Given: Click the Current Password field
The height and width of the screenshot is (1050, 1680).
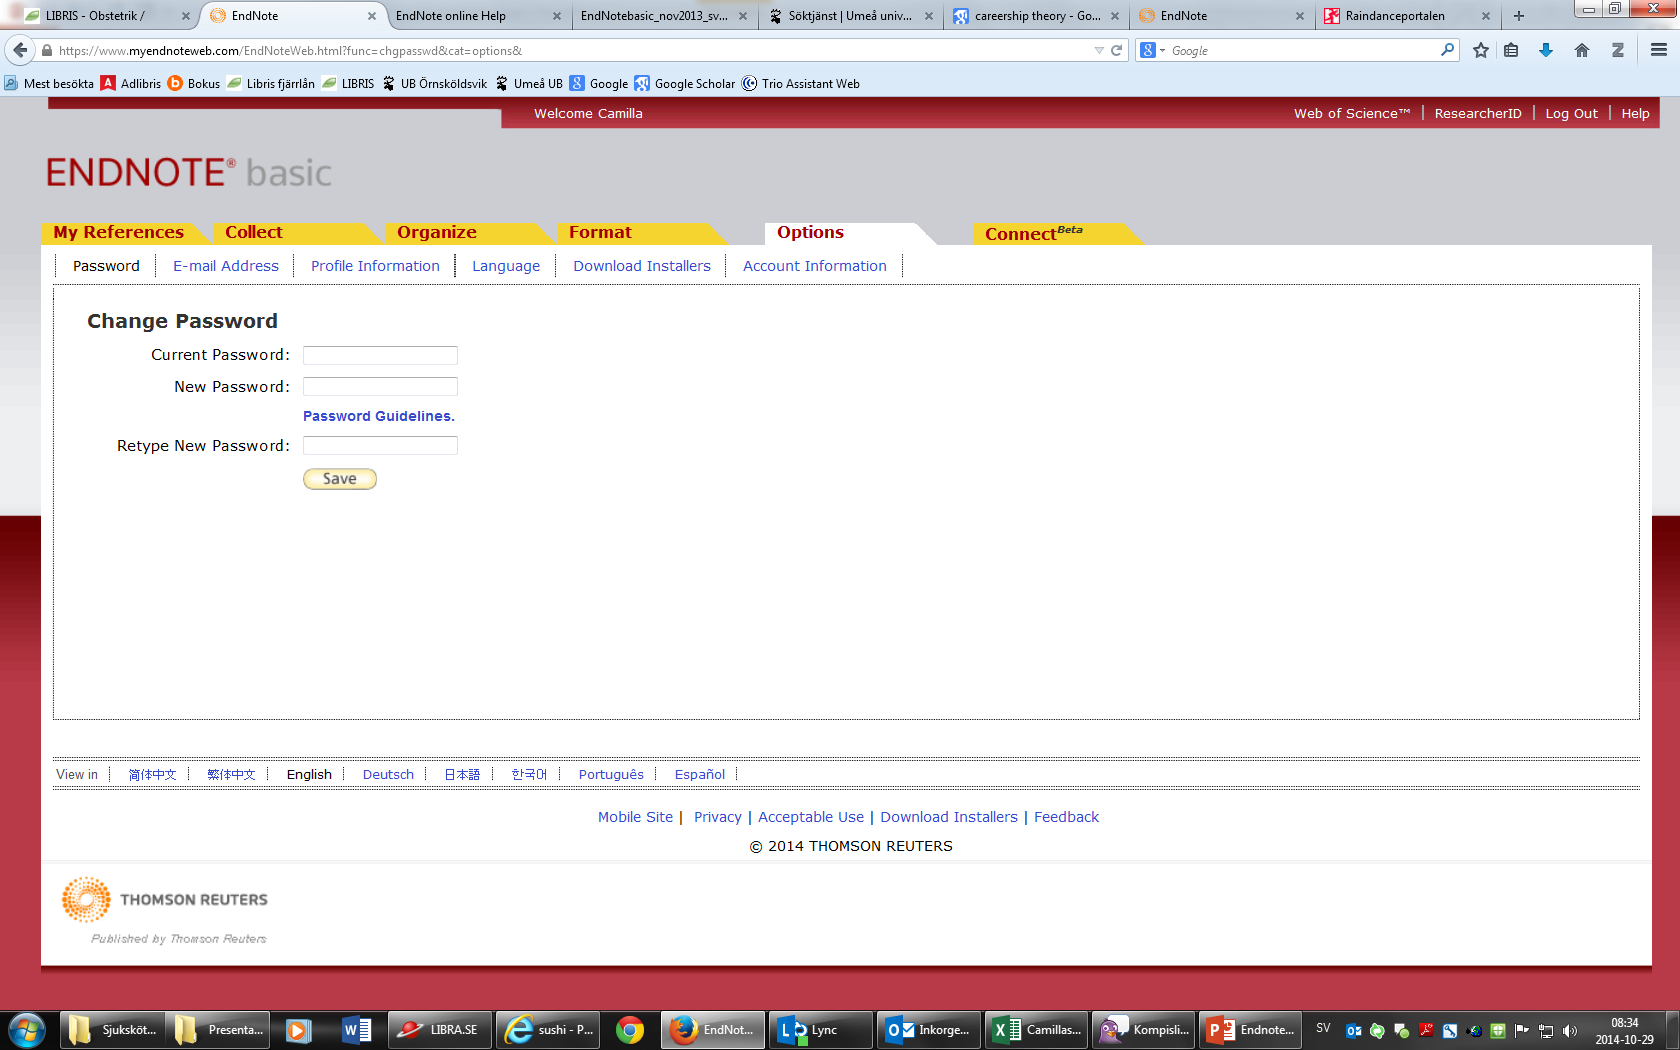Looking at the screenshot, I should [380, 355].
